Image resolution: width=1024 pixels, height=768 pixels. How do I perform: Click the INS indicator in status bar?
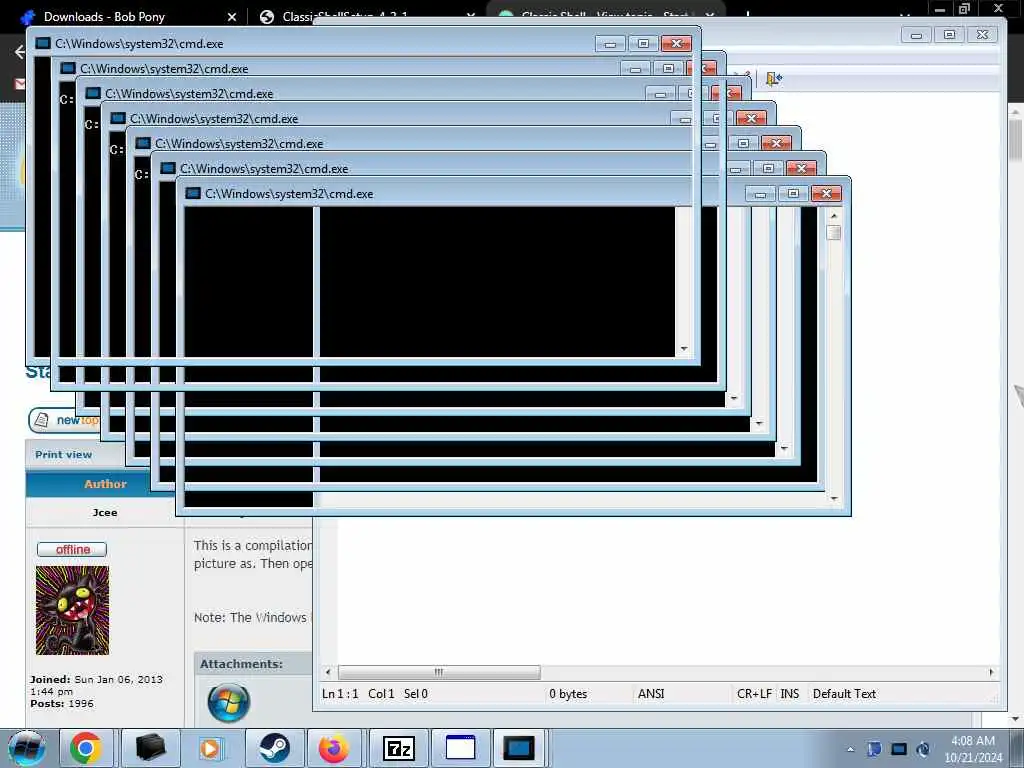pyautogui.click(x=790, y=694)
